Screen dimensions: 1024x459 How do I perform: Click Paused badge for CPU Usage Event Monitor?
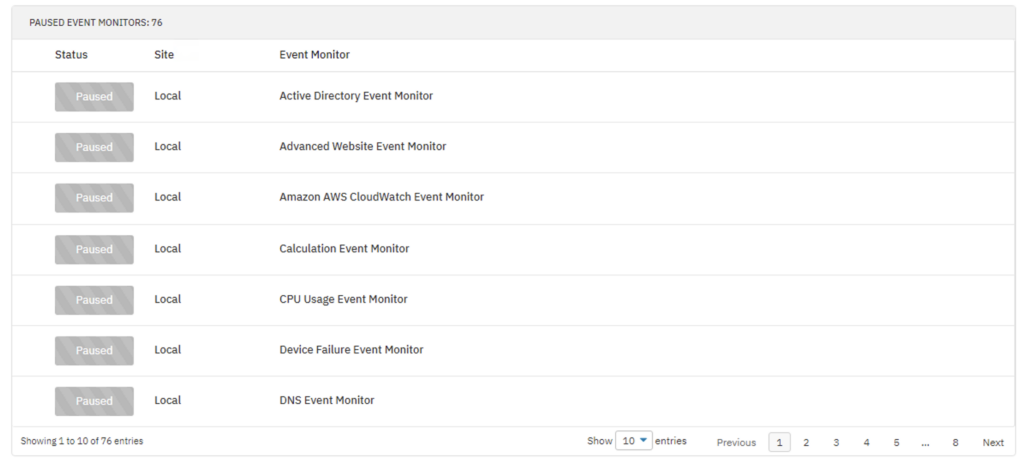click(x=94, y=300)
